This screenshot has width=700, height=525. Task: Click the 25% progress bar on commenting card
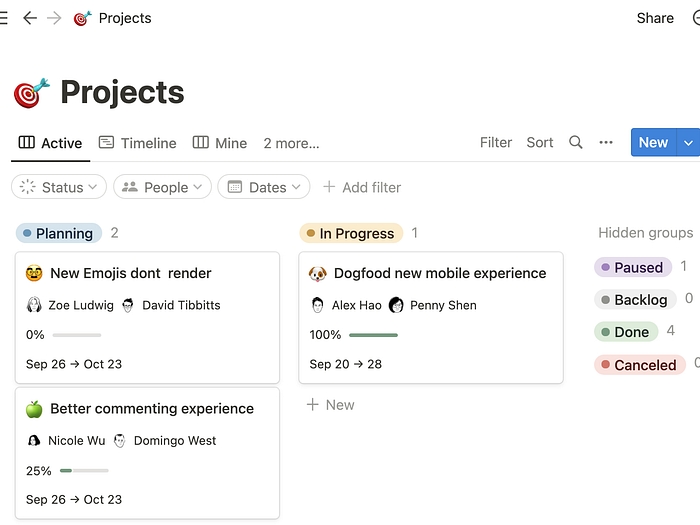click(84, 470)
